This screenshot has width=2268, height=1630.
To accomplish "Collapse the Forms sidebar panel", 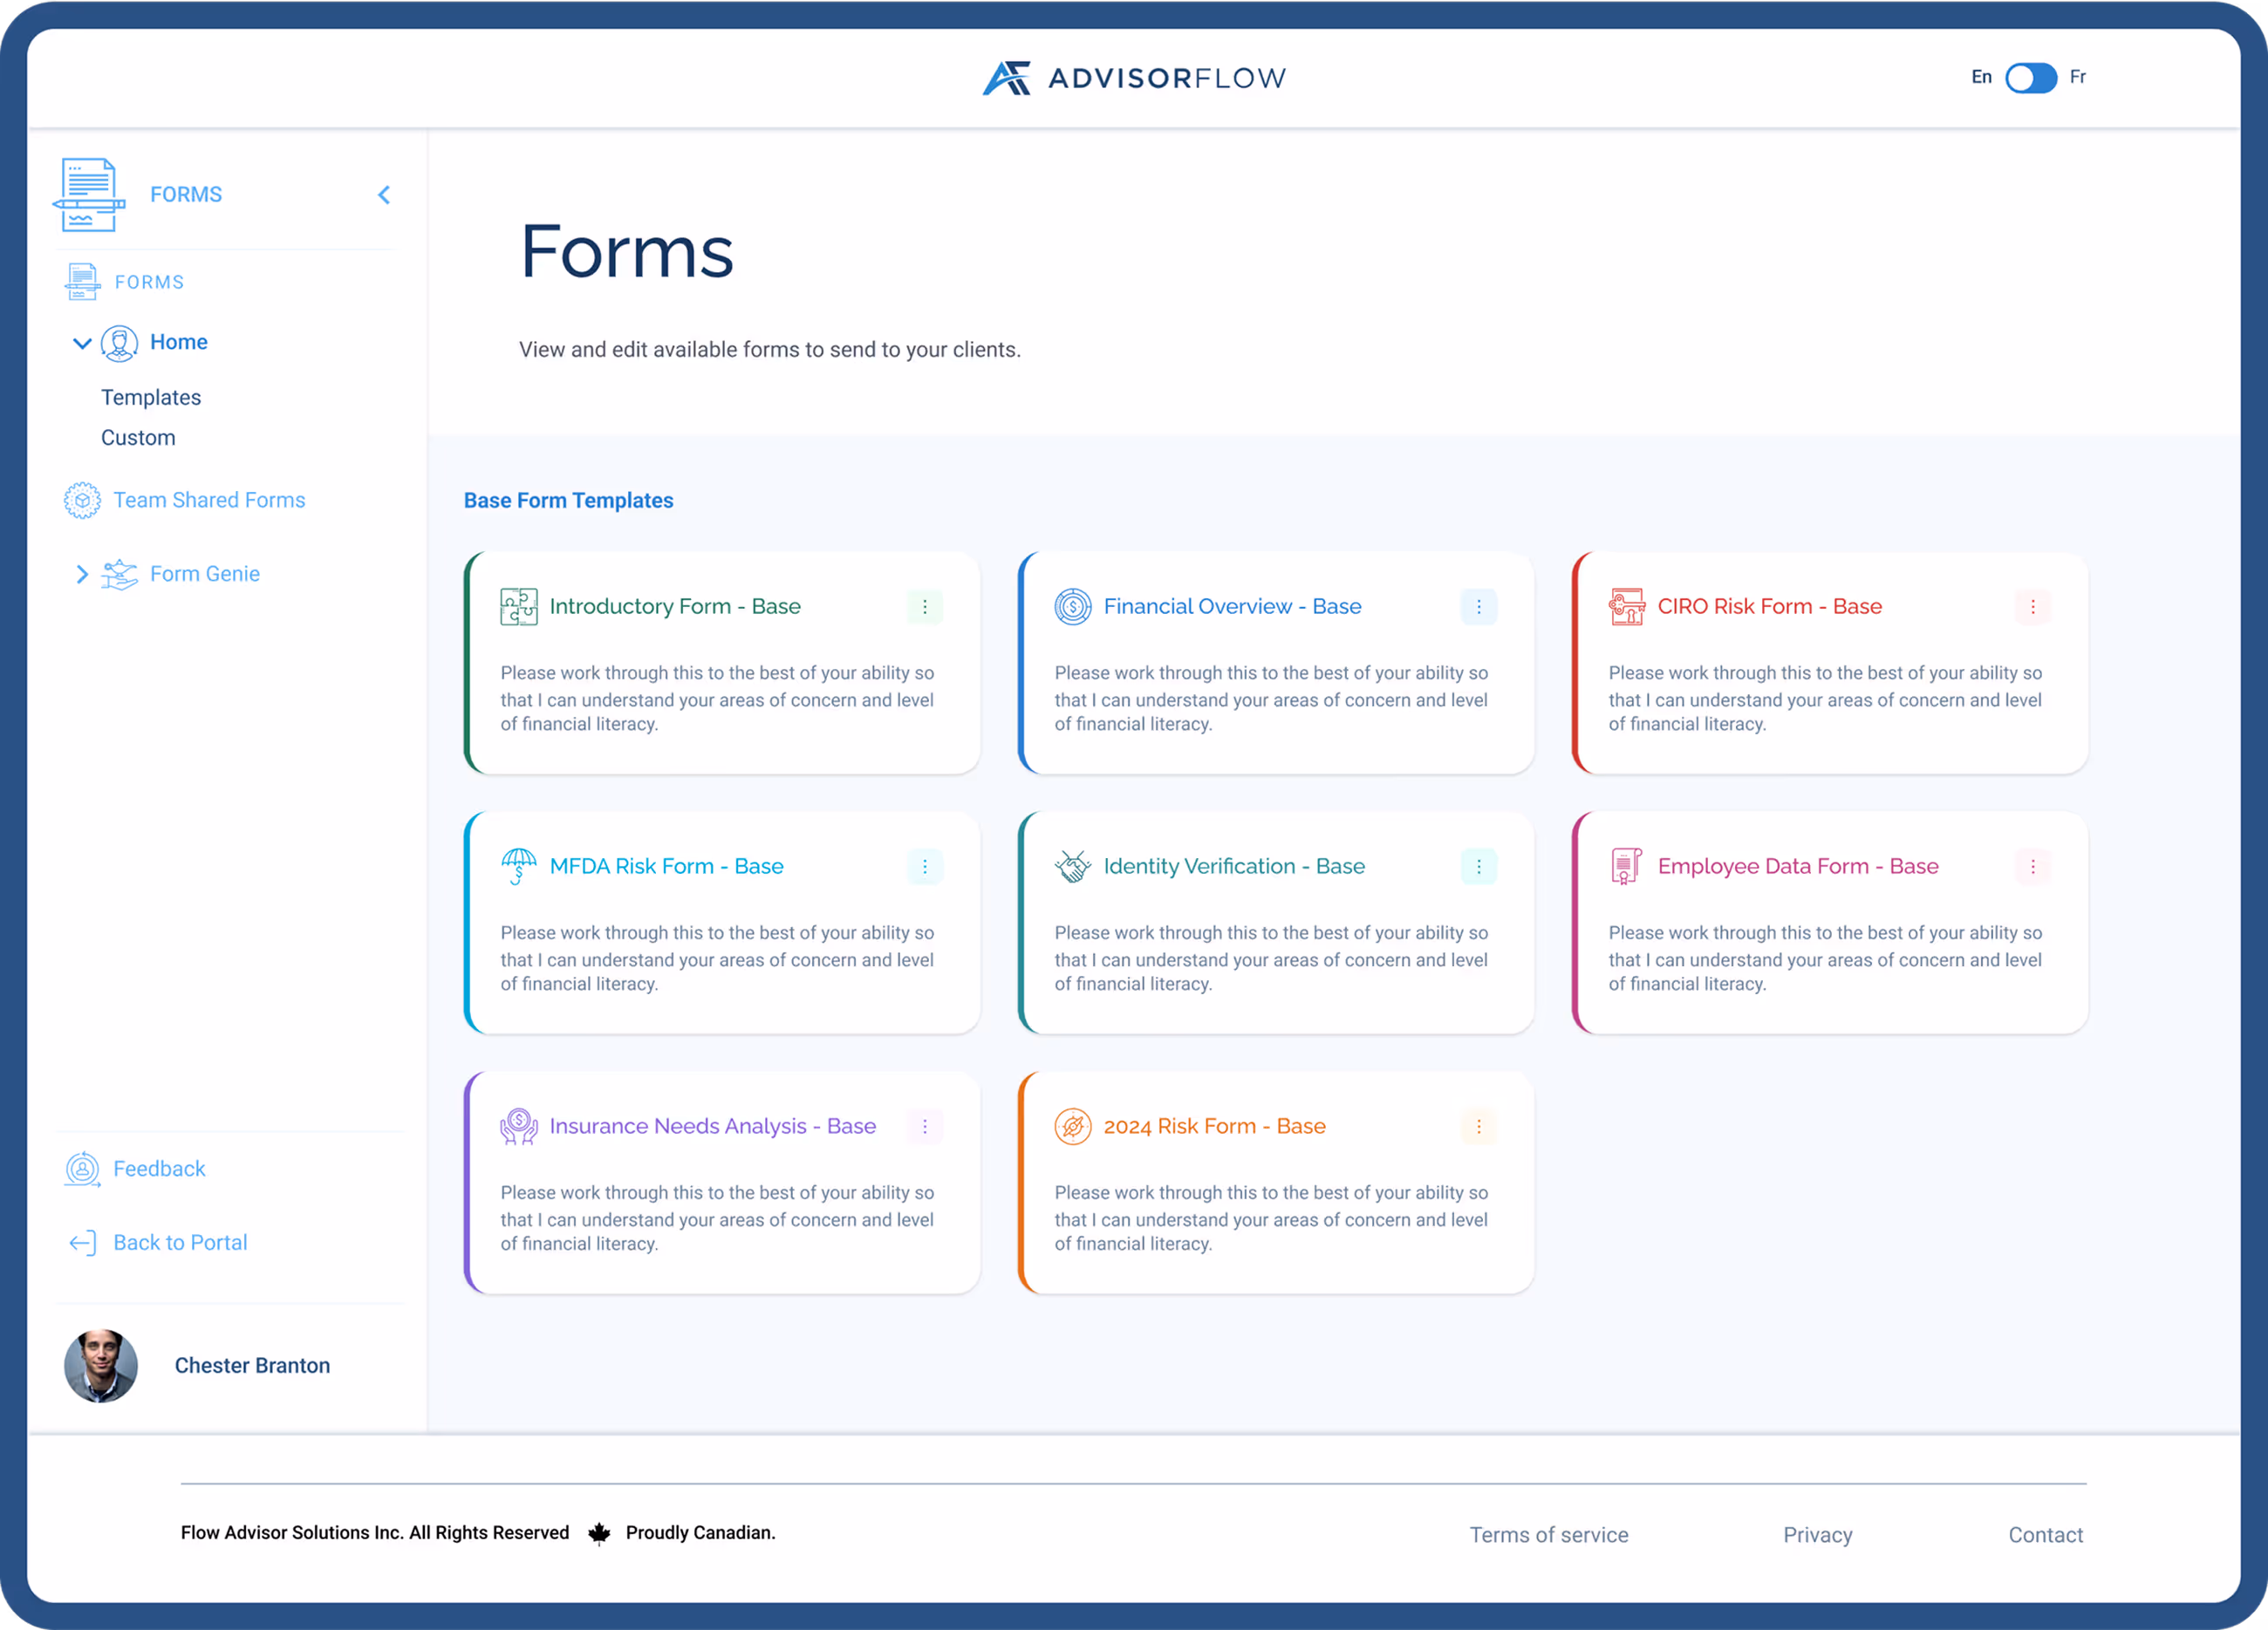I will (x=384, y=194).
